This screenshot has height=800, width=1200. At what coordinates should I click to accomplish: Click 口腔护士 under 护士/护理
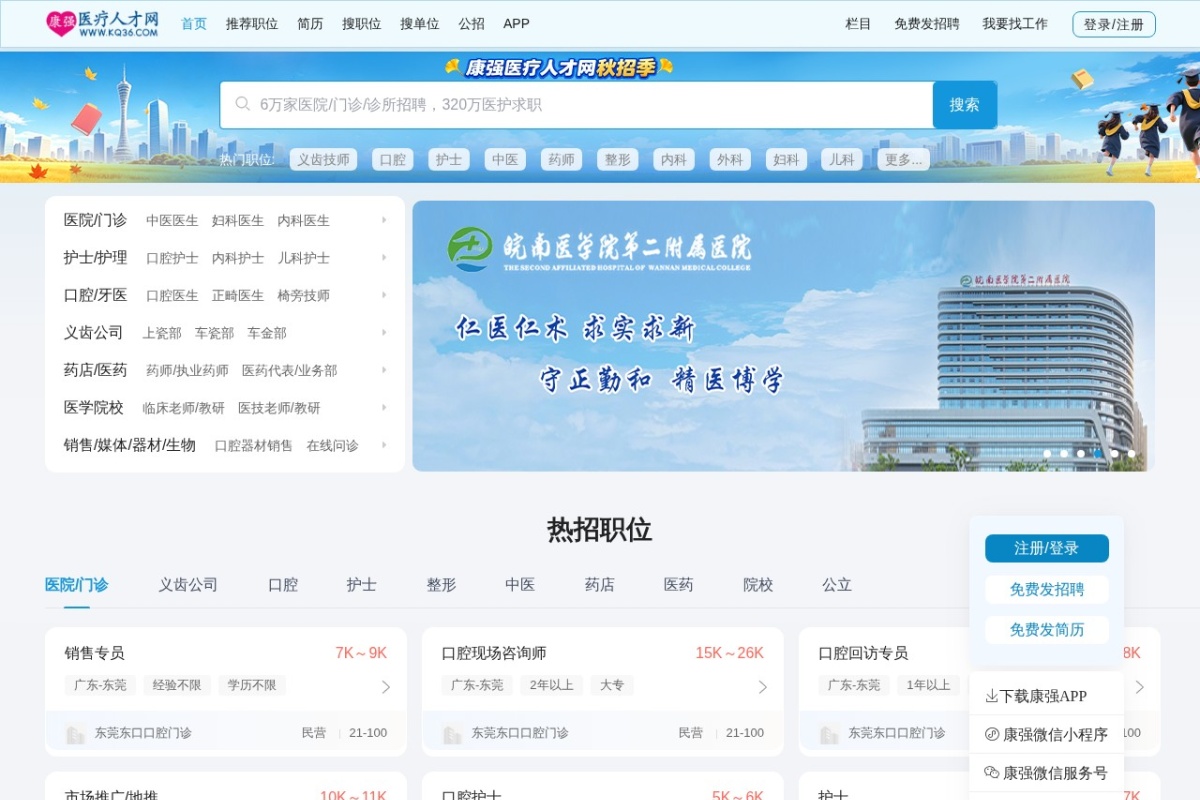[172, 258]
